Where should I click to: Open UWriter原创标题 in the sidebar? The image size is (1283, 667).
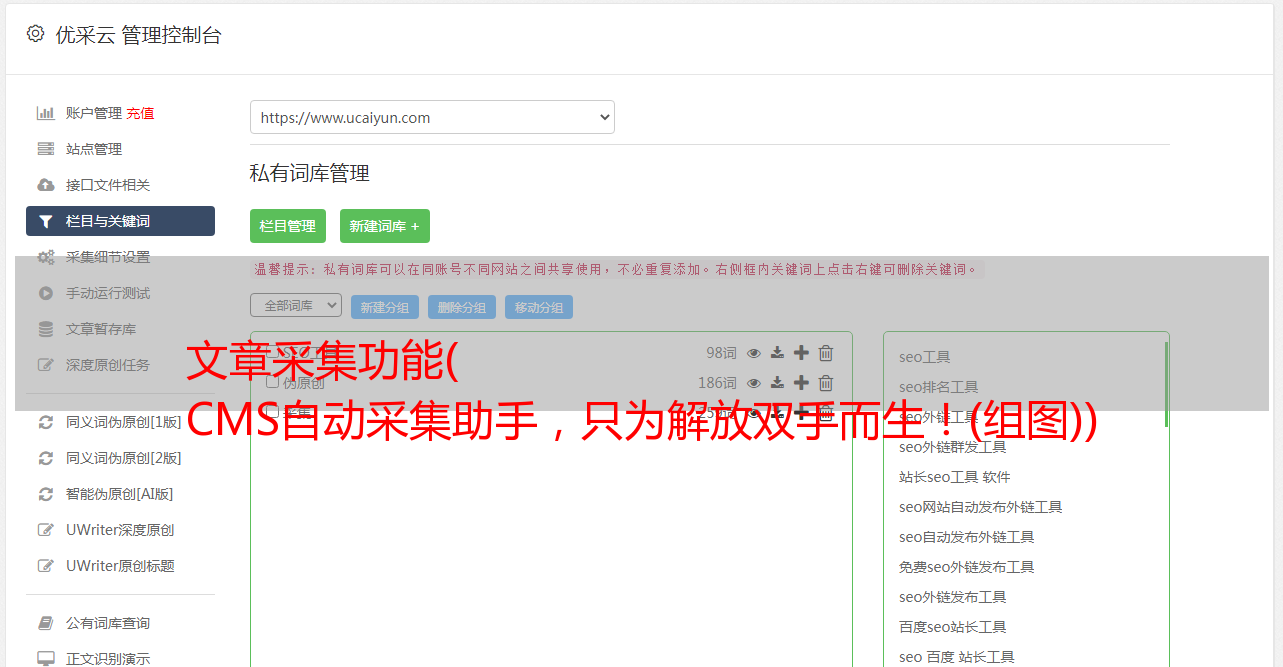(120, 566)
